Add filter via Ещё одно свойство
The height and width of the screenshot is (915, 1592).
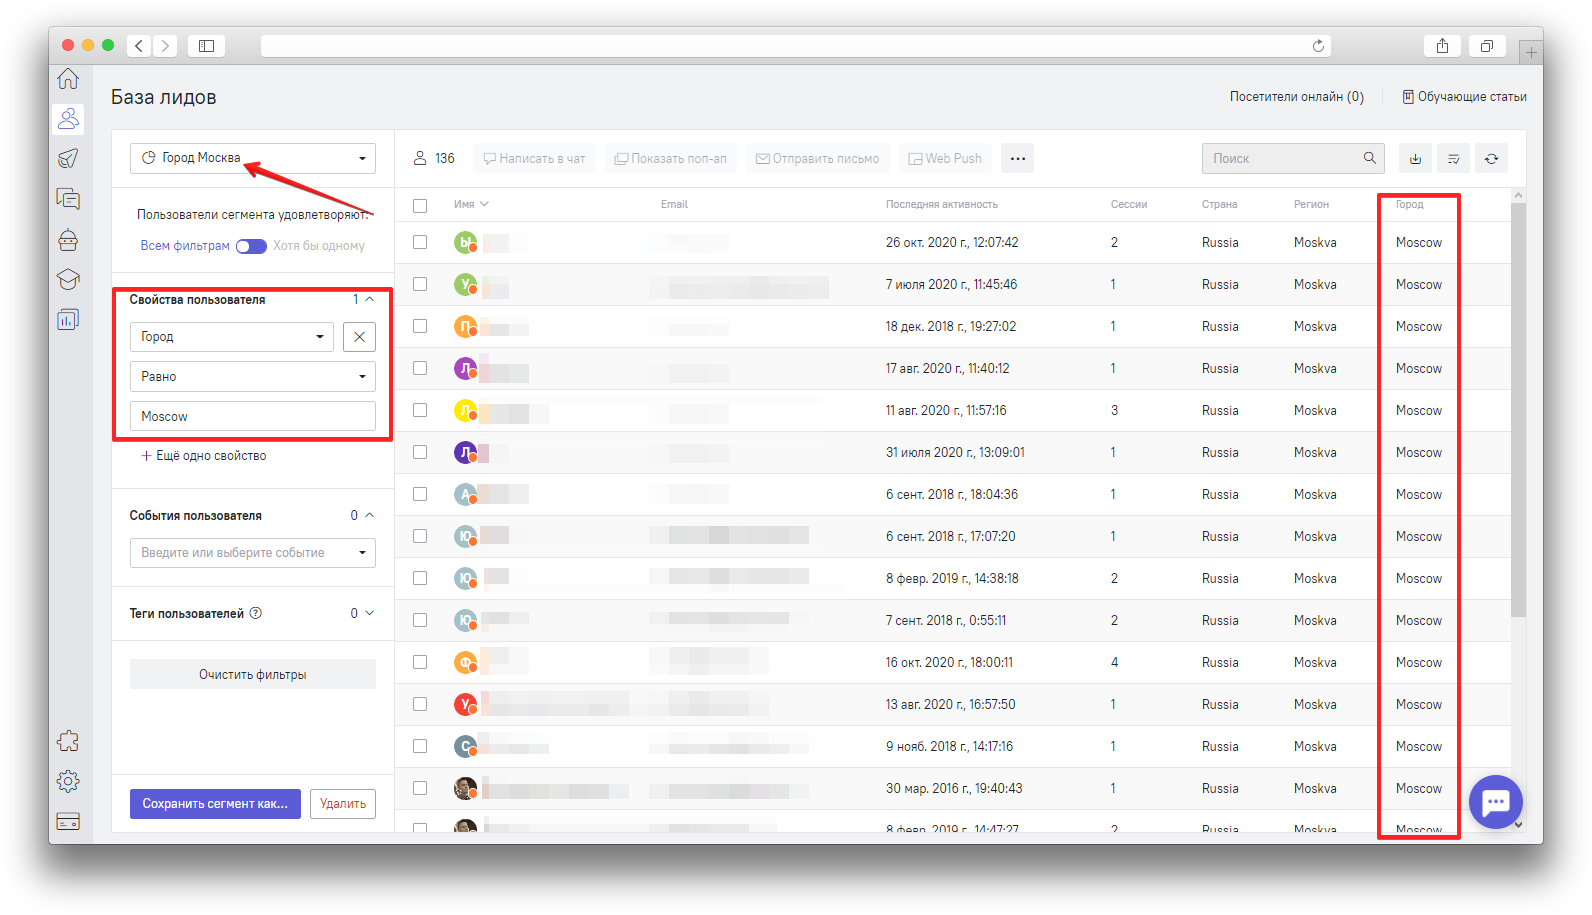click(204, 455)
